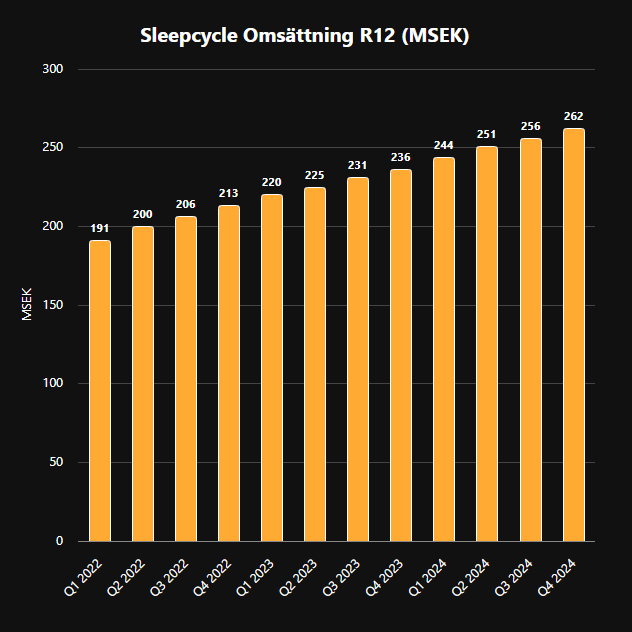632x632 pixels.
Task: Select the Q4 2023 bar
Action: click(x=401, y=356)
